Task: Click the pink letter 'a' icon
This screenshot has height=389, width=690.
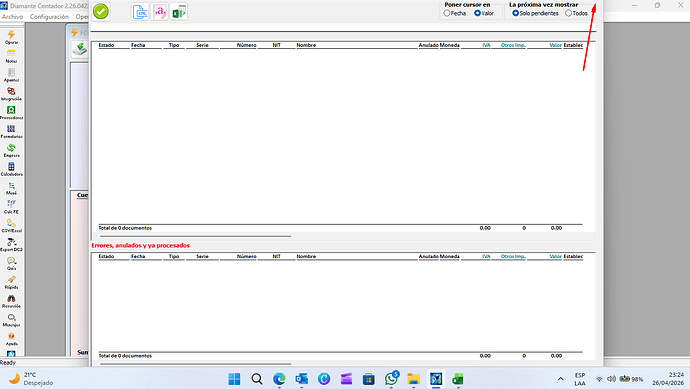Action: tap(159, 12)
